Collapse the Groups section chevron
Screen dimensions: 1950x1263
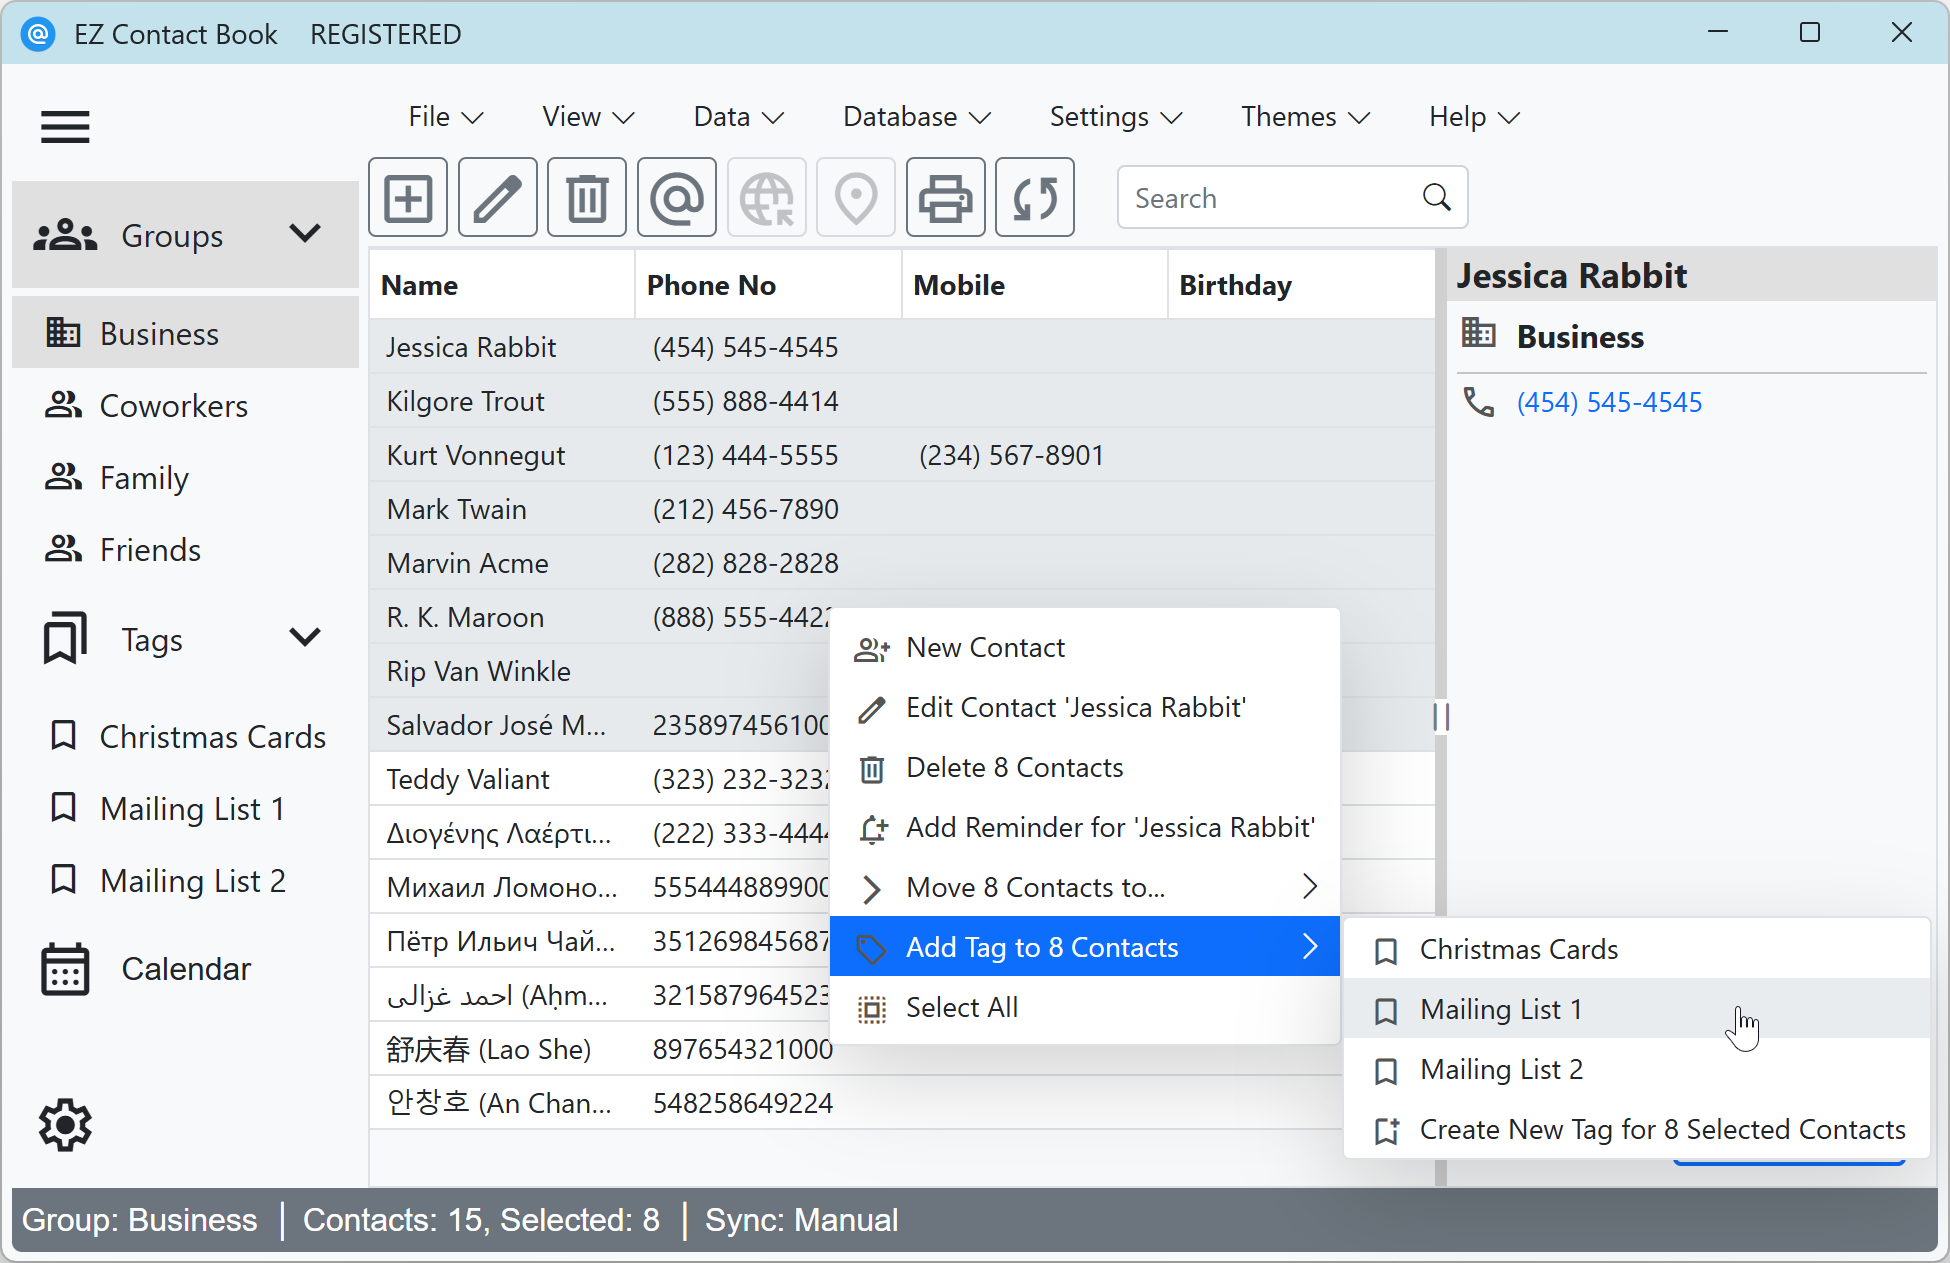(x=304, y=233)
